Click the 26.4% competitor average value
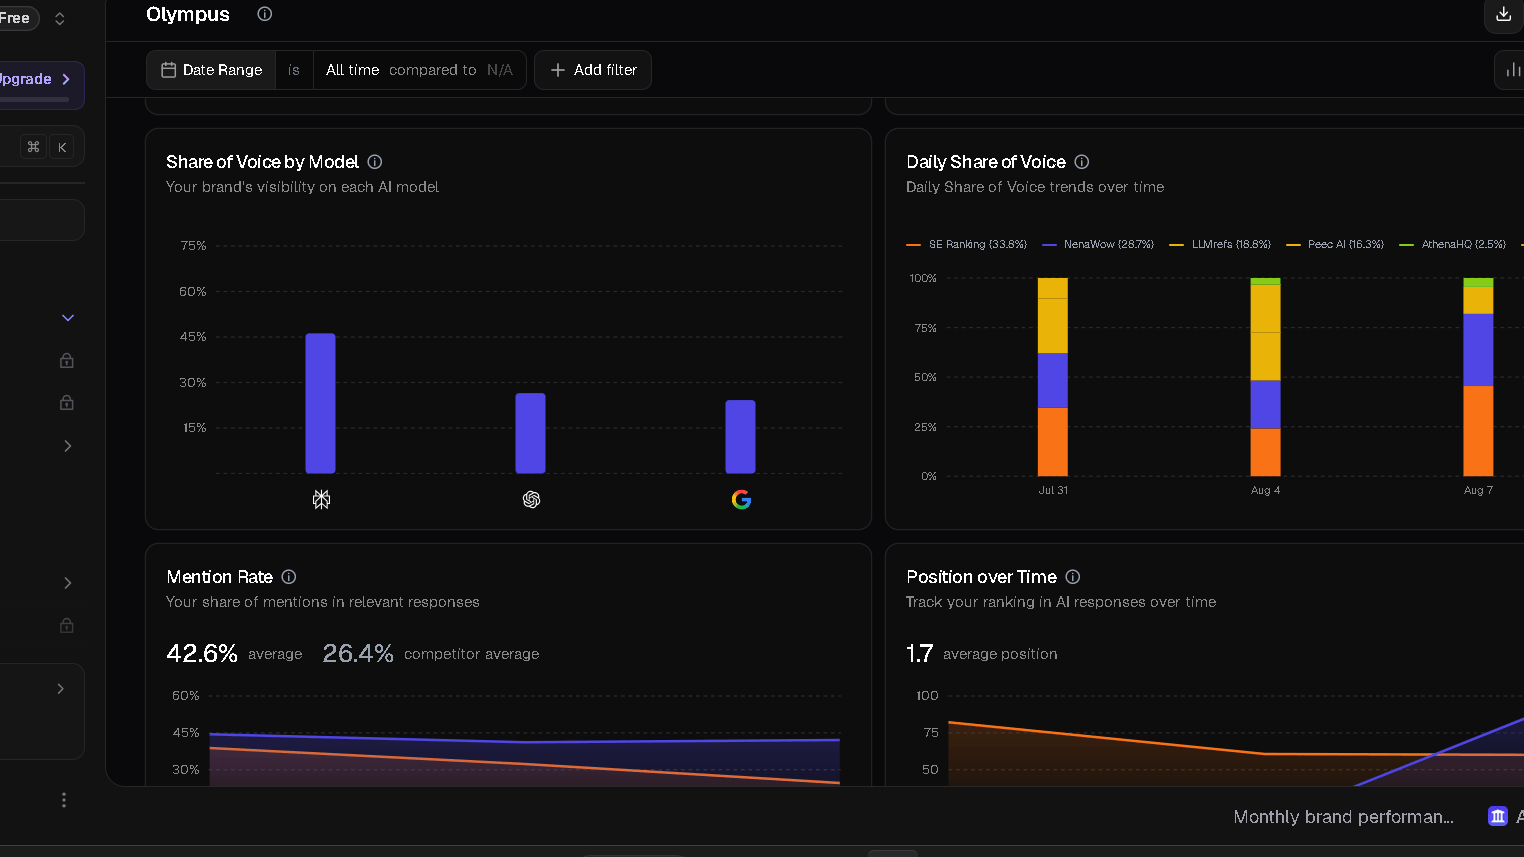Image resolution: width=1524 pixels, height=857 pixels. pos(358,653)
